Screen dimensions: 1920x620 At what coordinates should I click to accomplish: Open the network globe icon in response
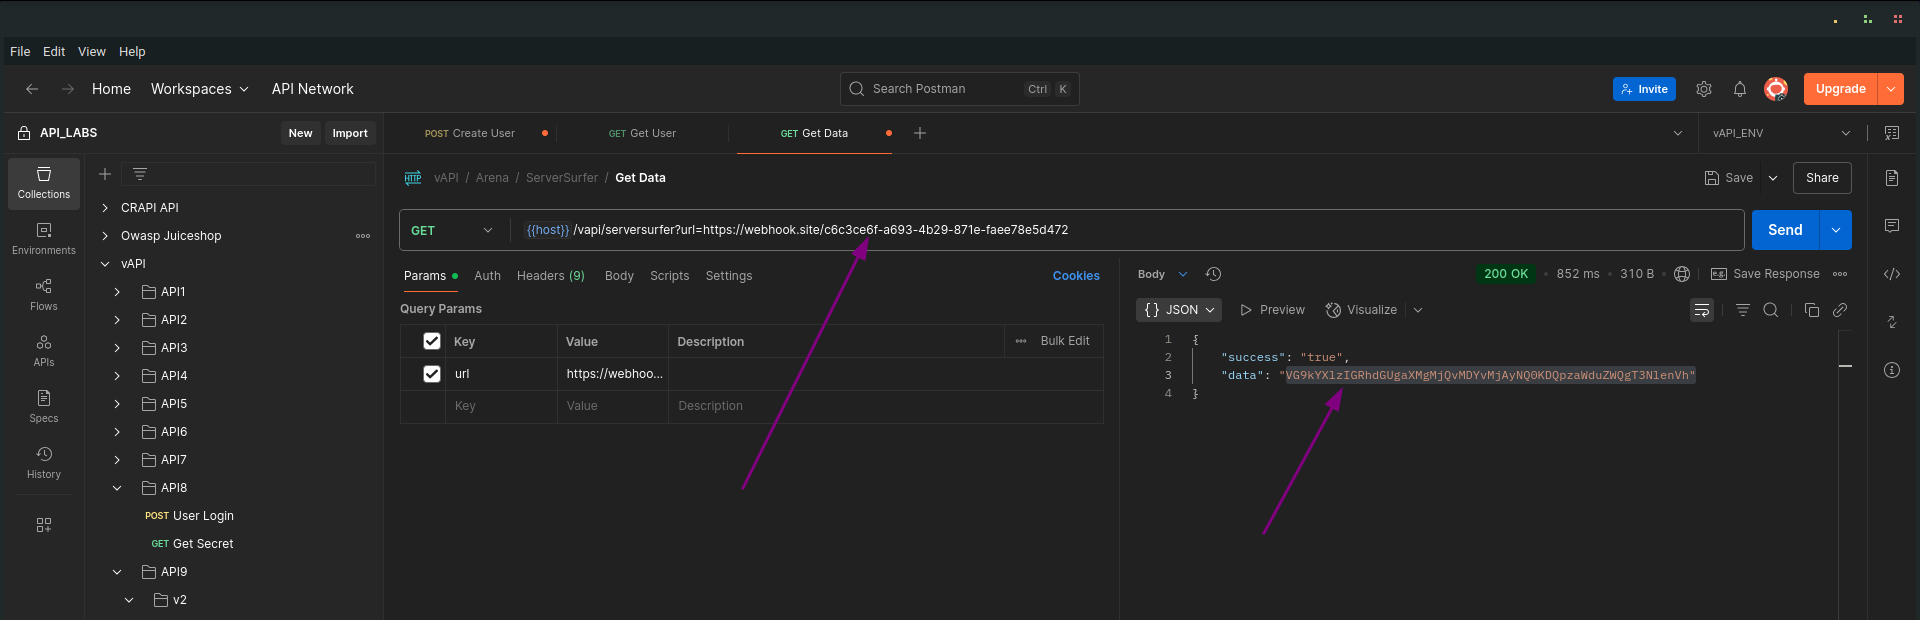1682,274
